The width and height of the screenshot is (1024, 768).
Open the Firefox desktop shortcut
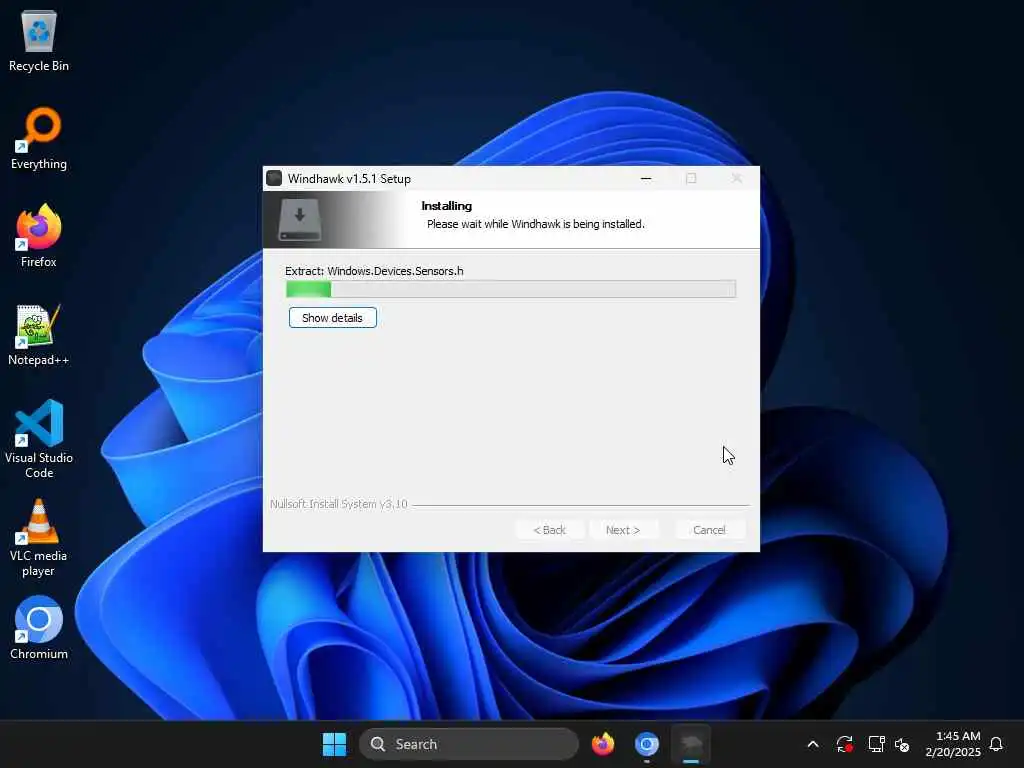39,236
